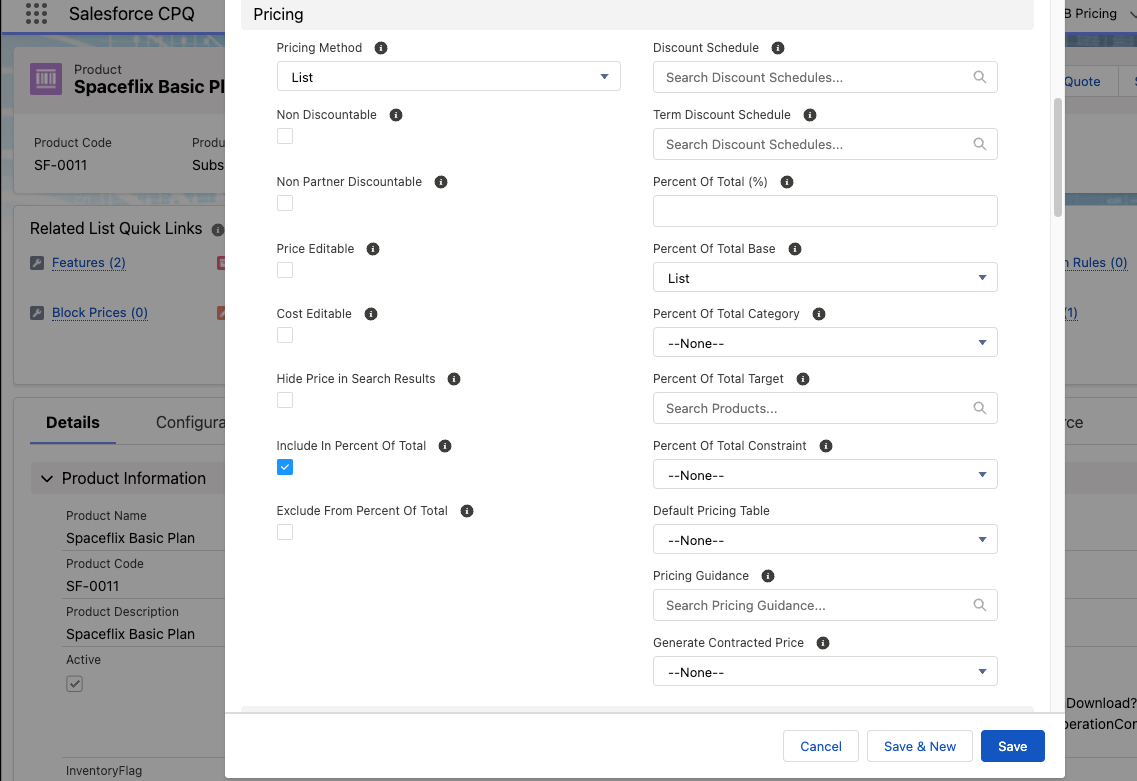Collapse the Product Information section
Viewport: 1137px width, 781px height.
coord(47,479)
